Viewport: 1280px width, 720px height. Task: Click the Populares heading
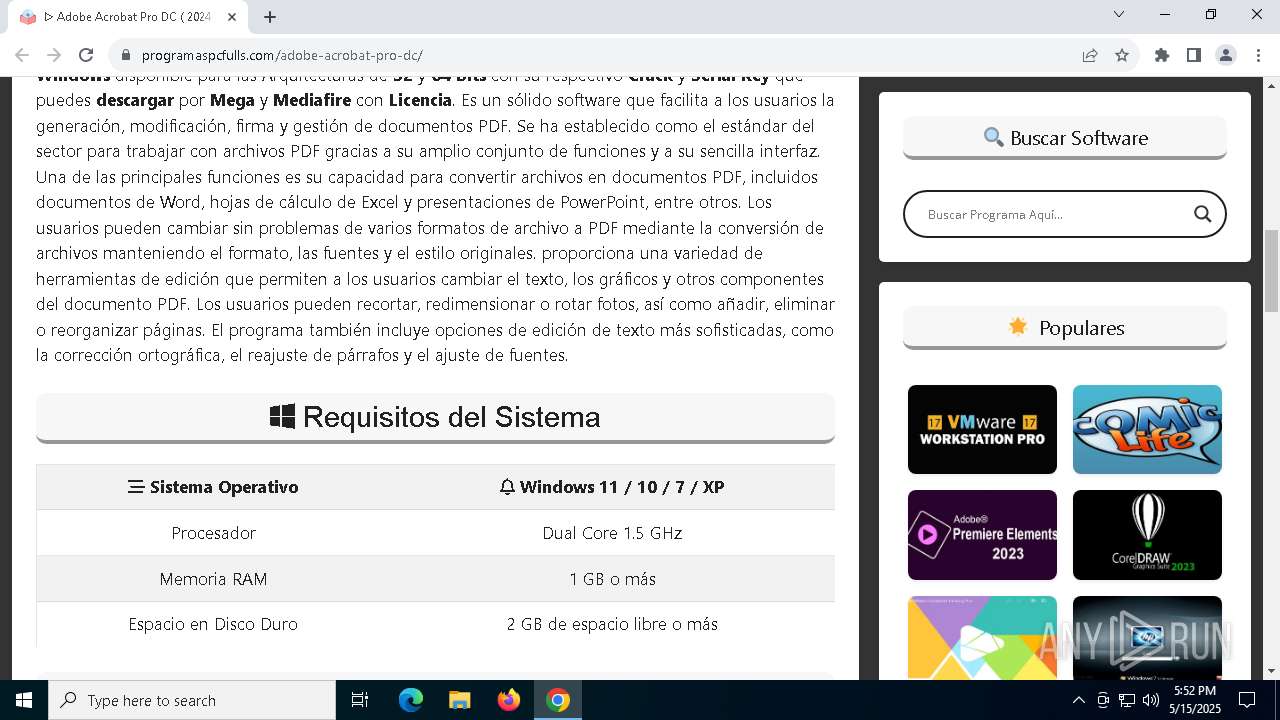click(1065, 328)
